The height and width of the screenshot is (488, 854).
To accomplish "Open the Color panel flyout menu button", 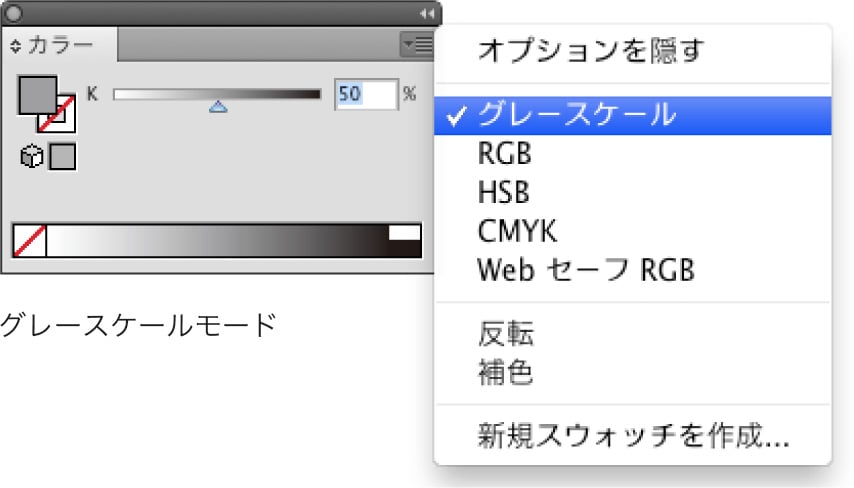I will pos(416,44).
